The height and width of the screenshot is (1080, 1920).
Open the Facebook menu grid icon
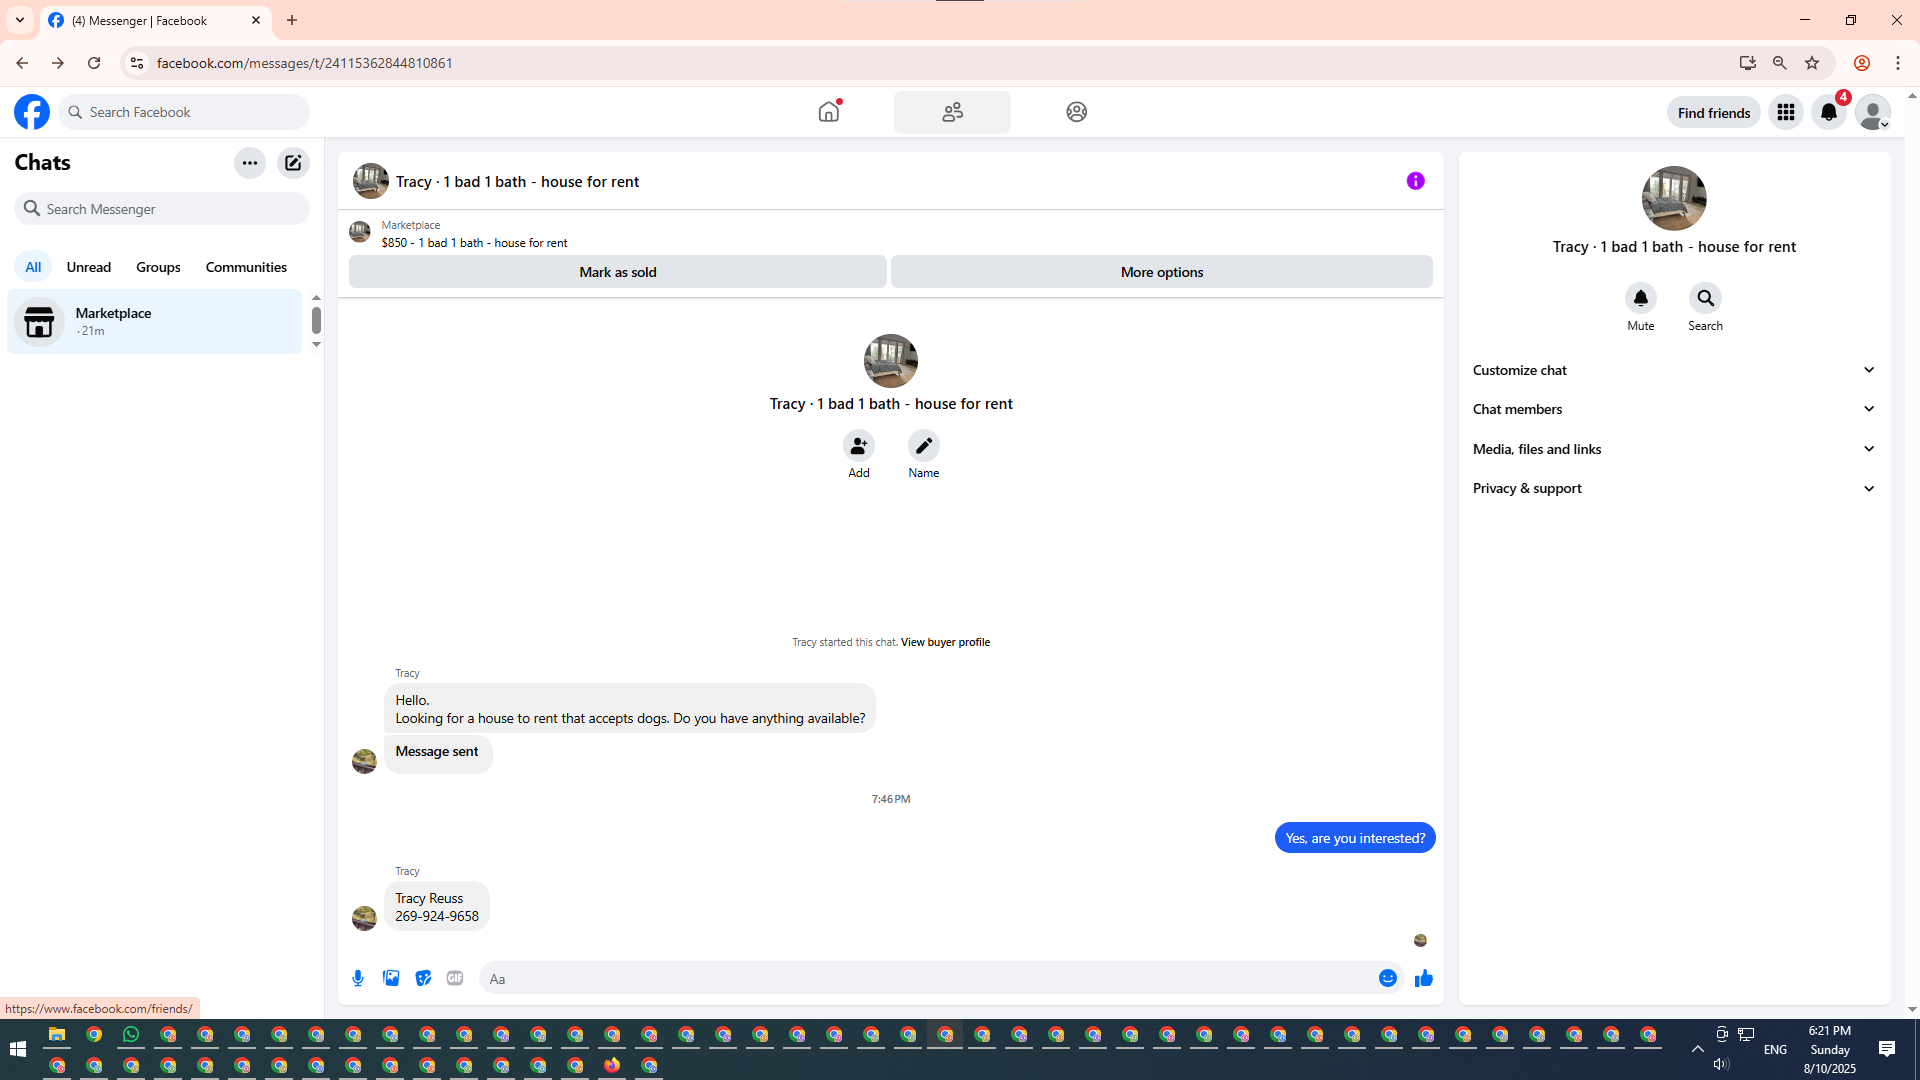[x=1785, y=113]
